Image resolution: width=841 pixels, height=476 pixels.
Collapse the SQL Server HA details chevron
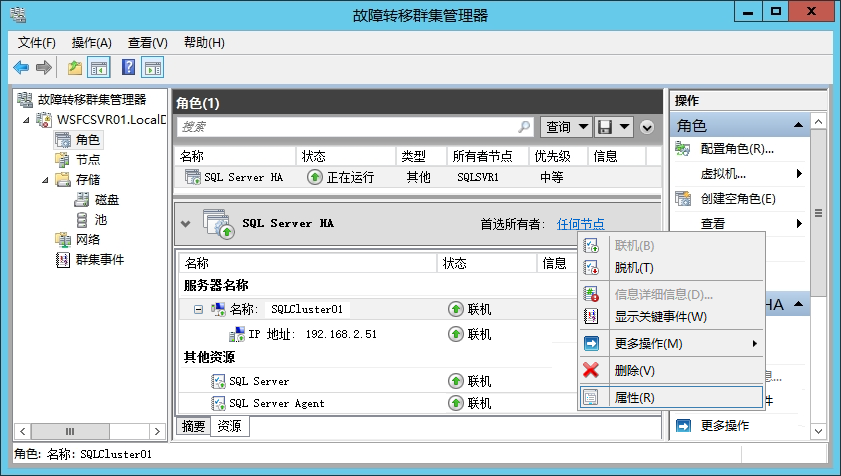pyautogui.click(x=186, y=224)
